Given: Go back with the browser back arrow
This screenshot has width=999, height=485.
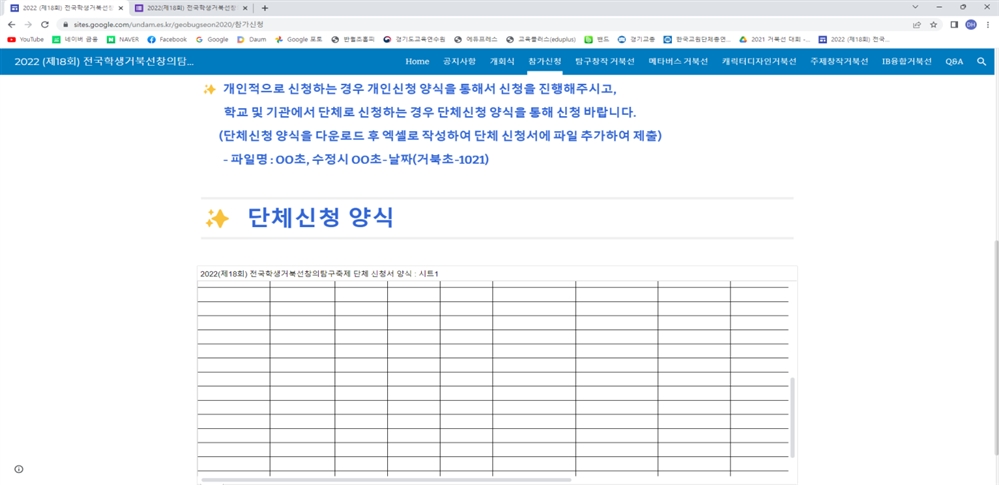Looking at the screenshot, I should tap(11, 24).
